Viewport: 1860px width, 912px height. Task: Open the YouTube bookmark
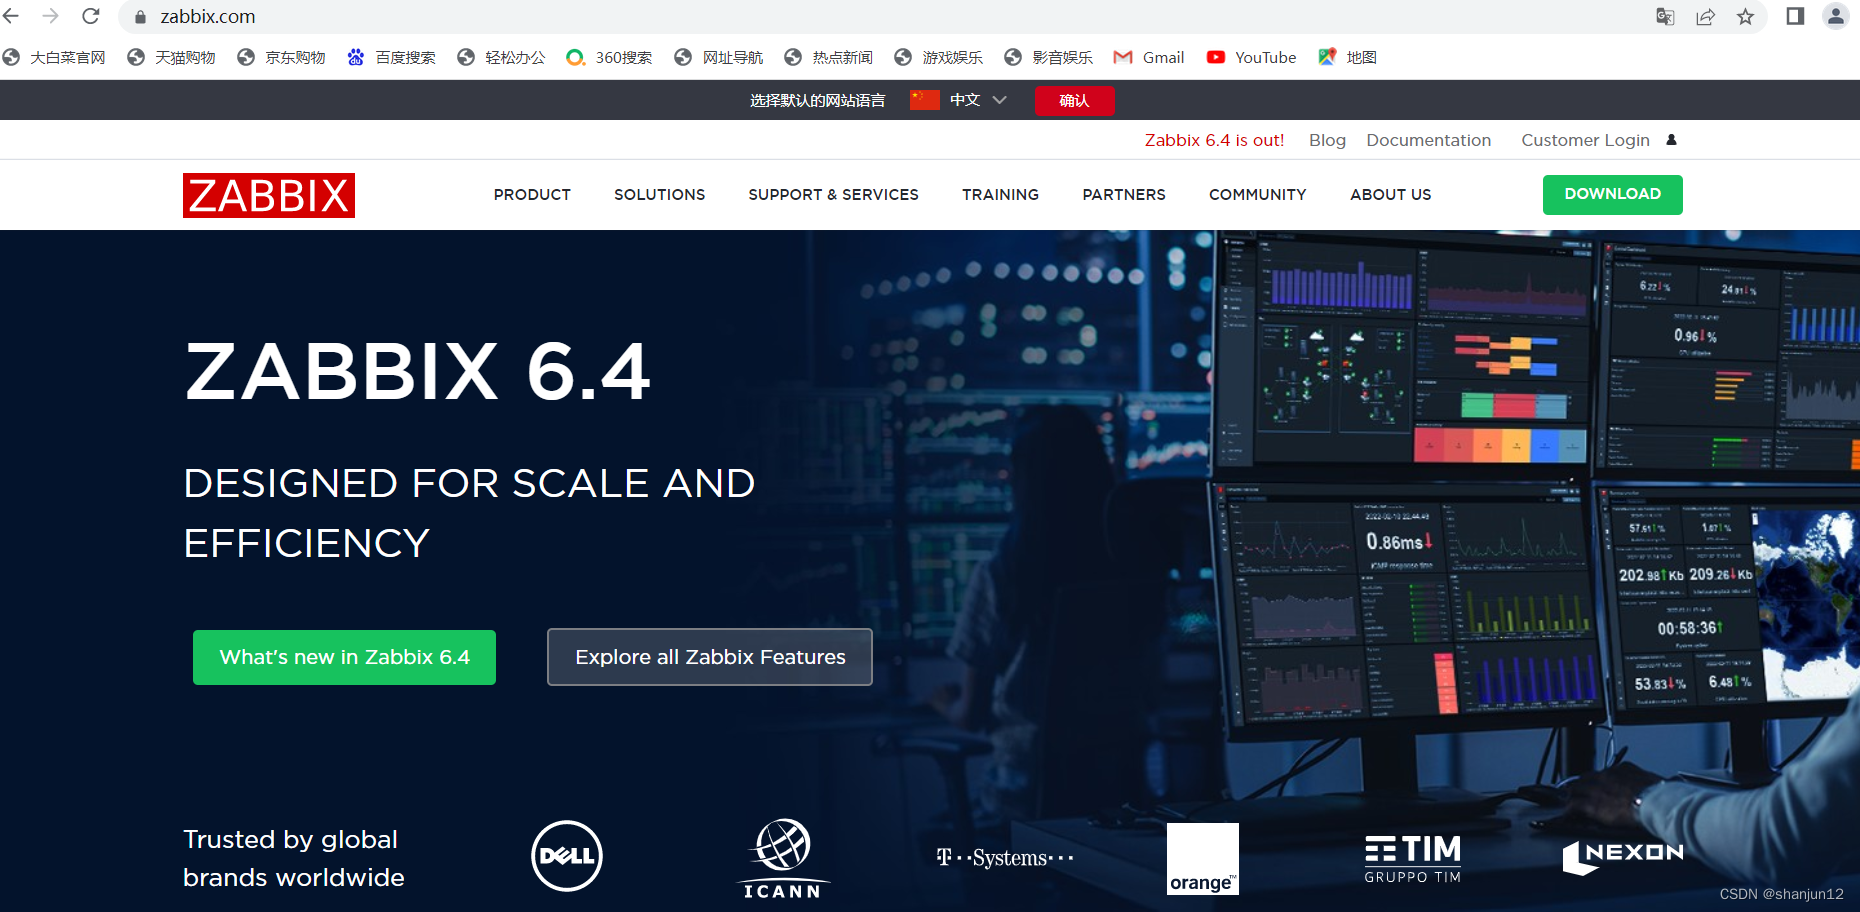point(1252,58)
